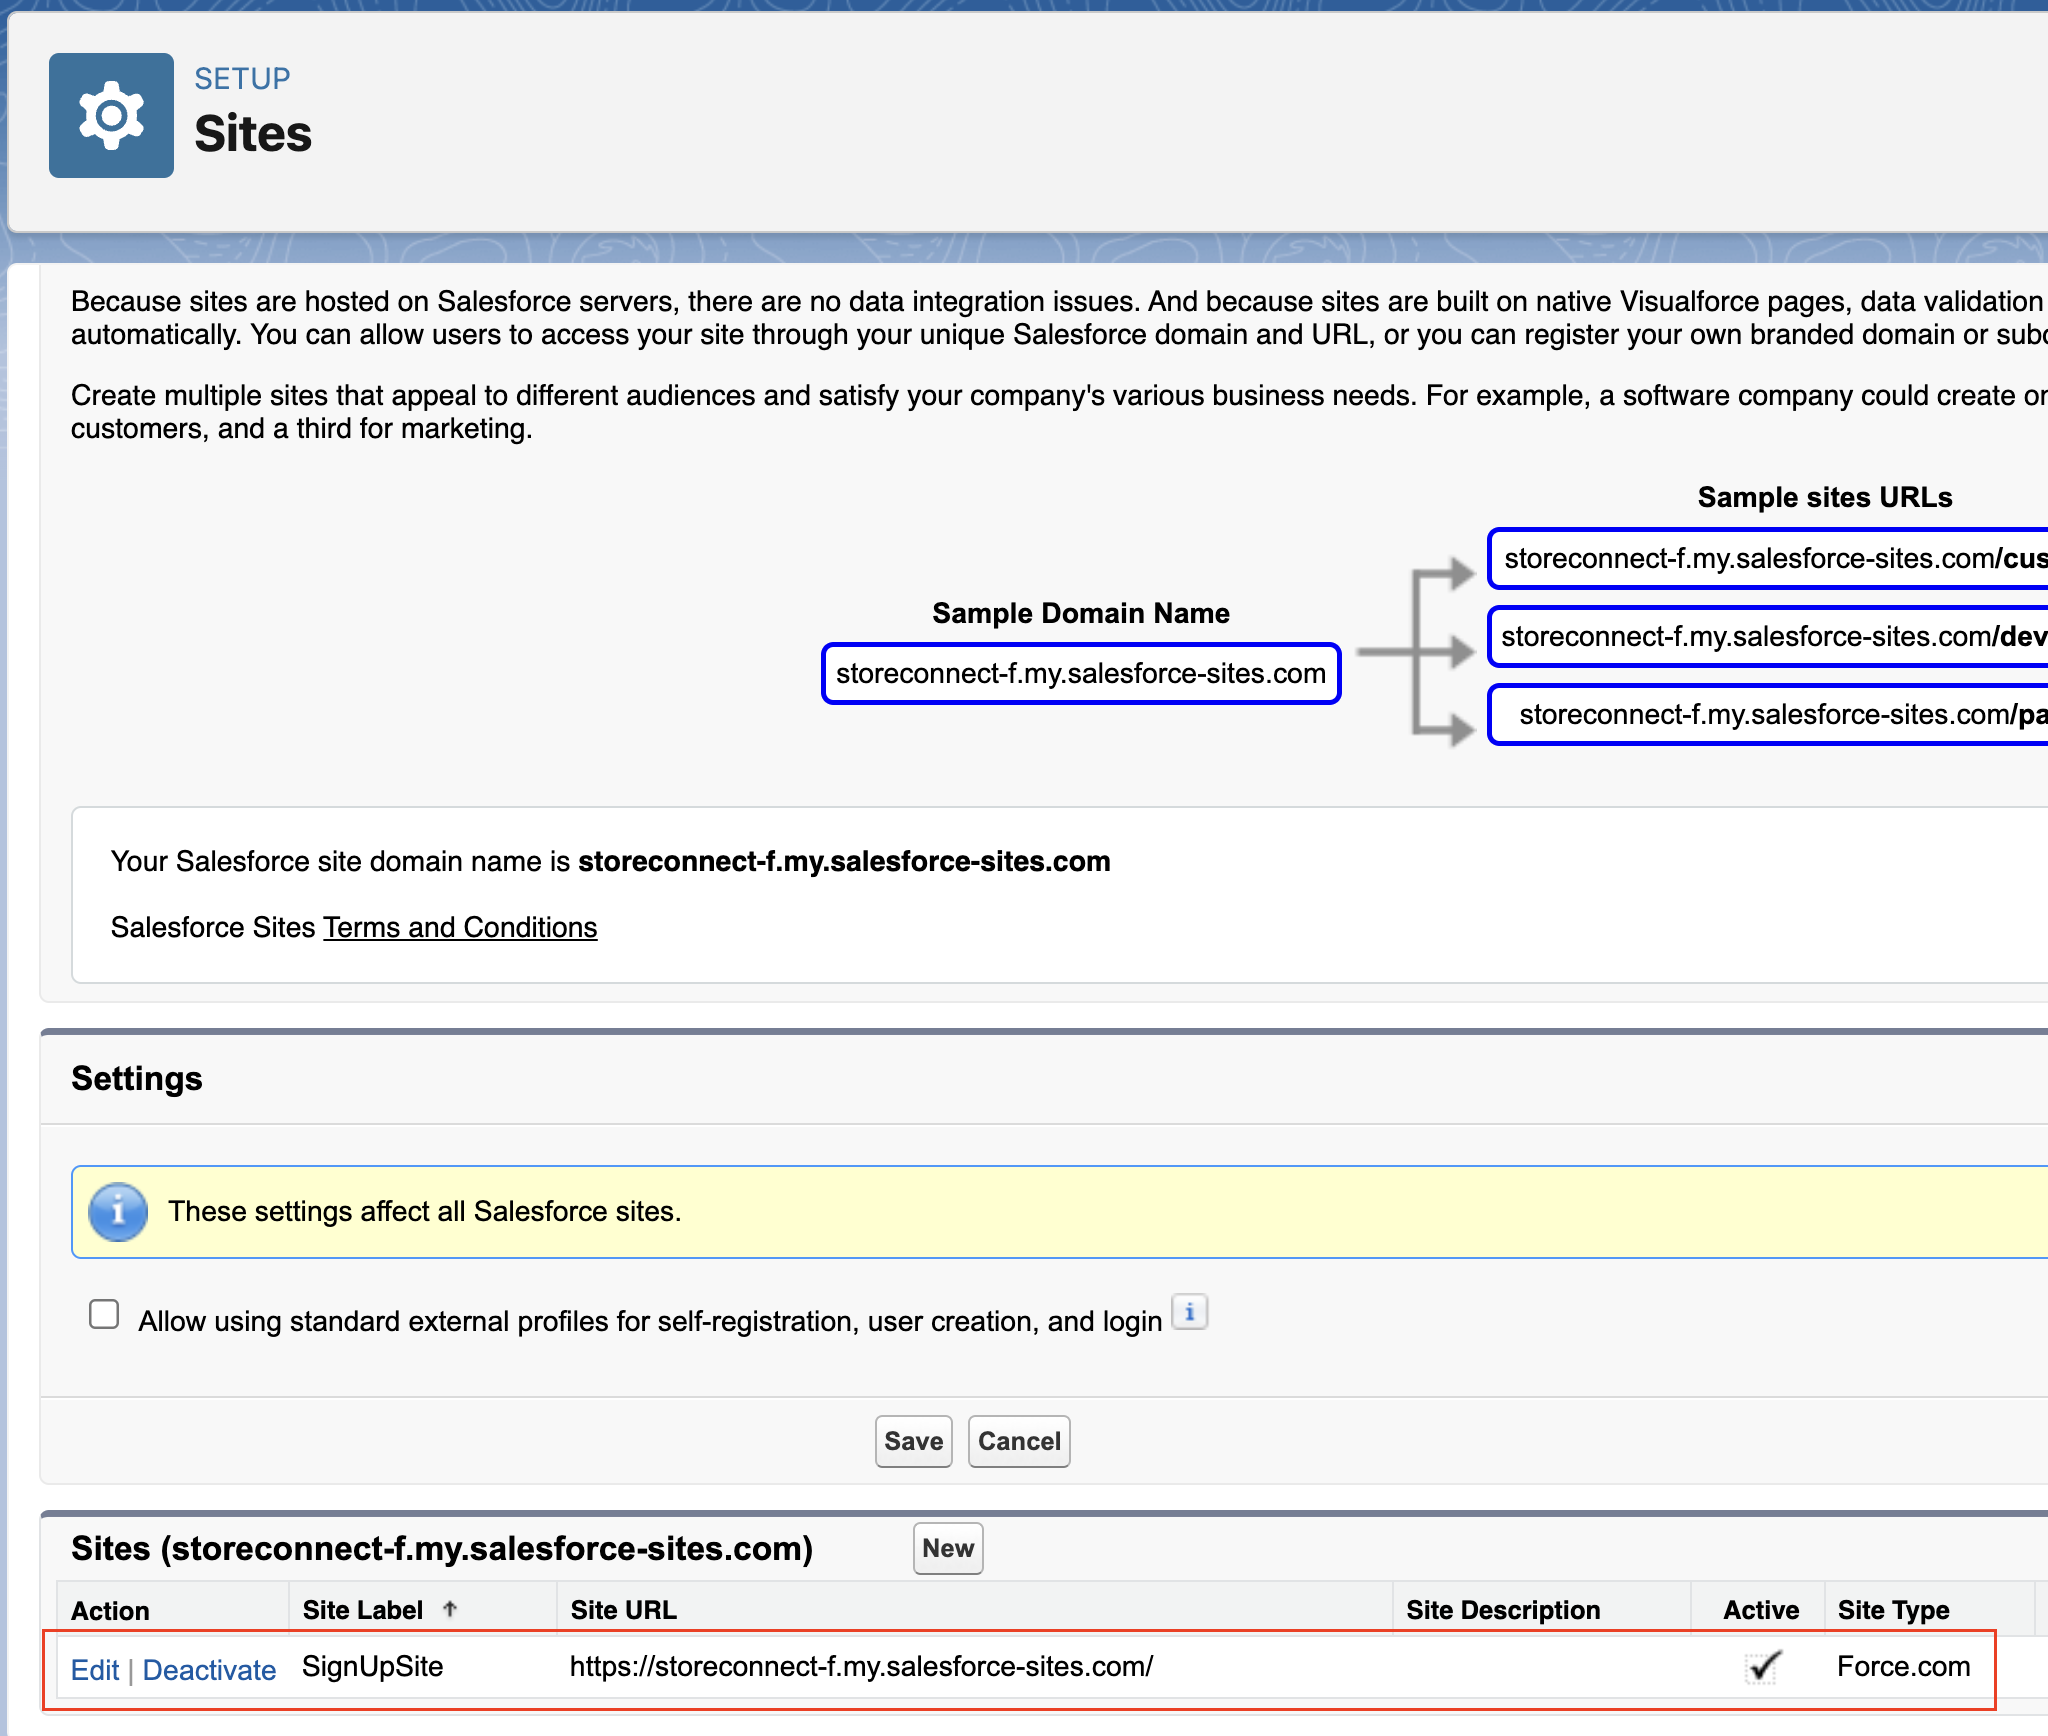This screenshot has width=2048, height=1736.
Task: Click the Sample Domain Name box
Action: pyautogui.click(x=1080, y=673)
